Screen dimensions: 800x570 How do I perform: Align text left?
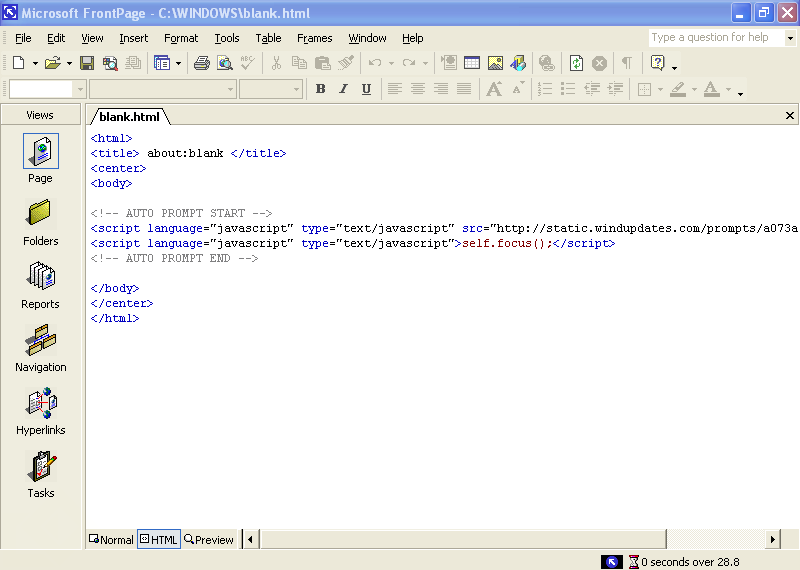coord(394,89)
